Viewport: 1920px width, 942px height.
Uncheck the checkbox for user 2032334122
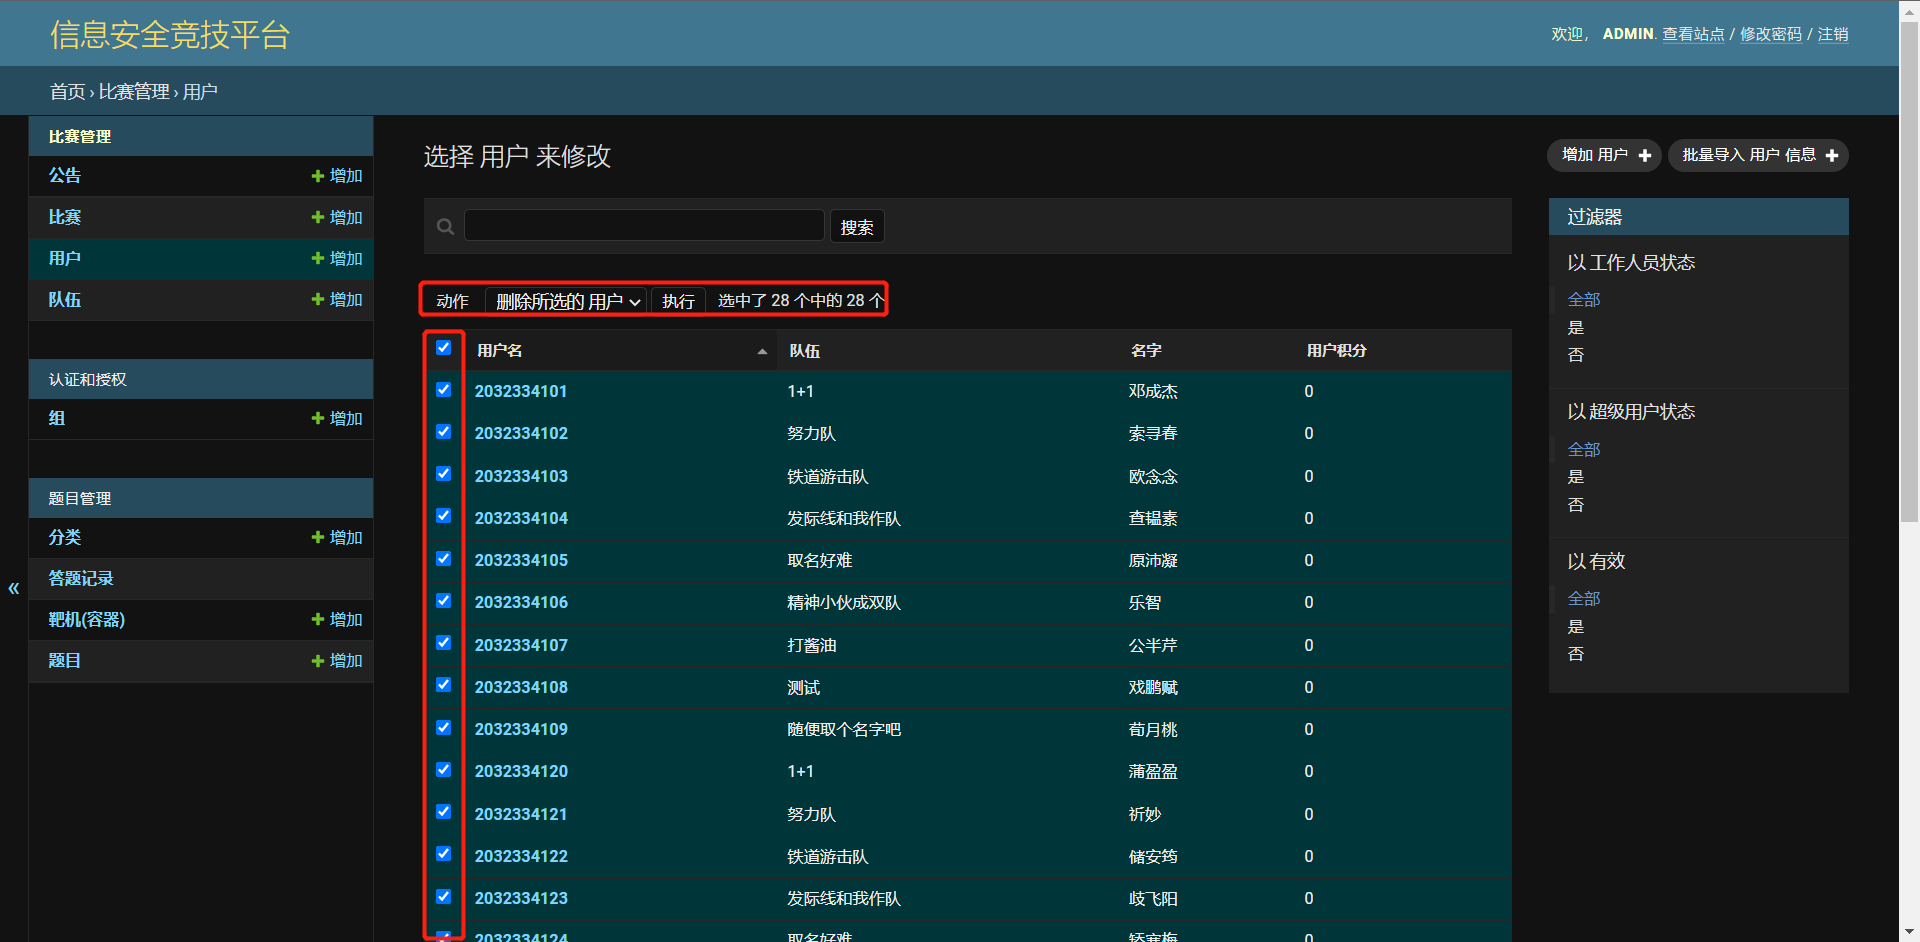point(444,854)
